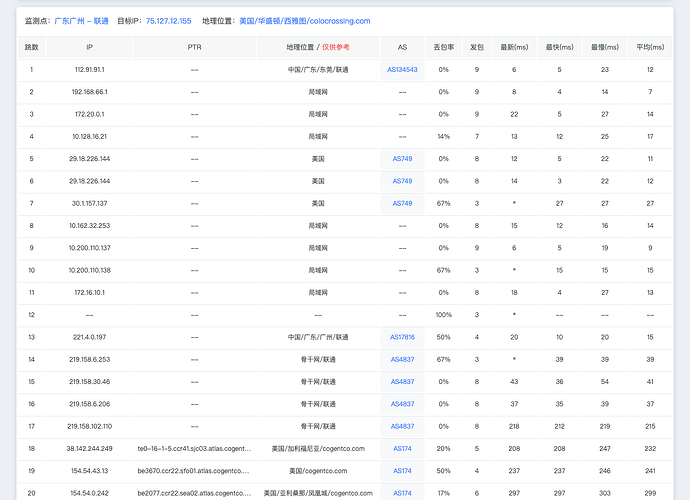690x500 pixels.
Task: Click the target IP 75.127.12.155 link
Action: pos(169,21)
